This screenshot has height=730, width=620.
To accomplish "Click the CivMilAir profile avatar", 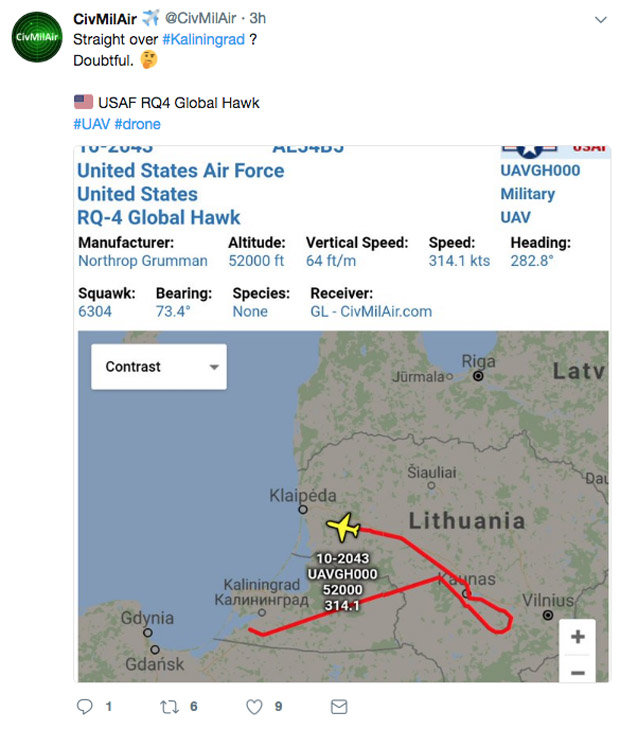I will (x=37, y=38).
